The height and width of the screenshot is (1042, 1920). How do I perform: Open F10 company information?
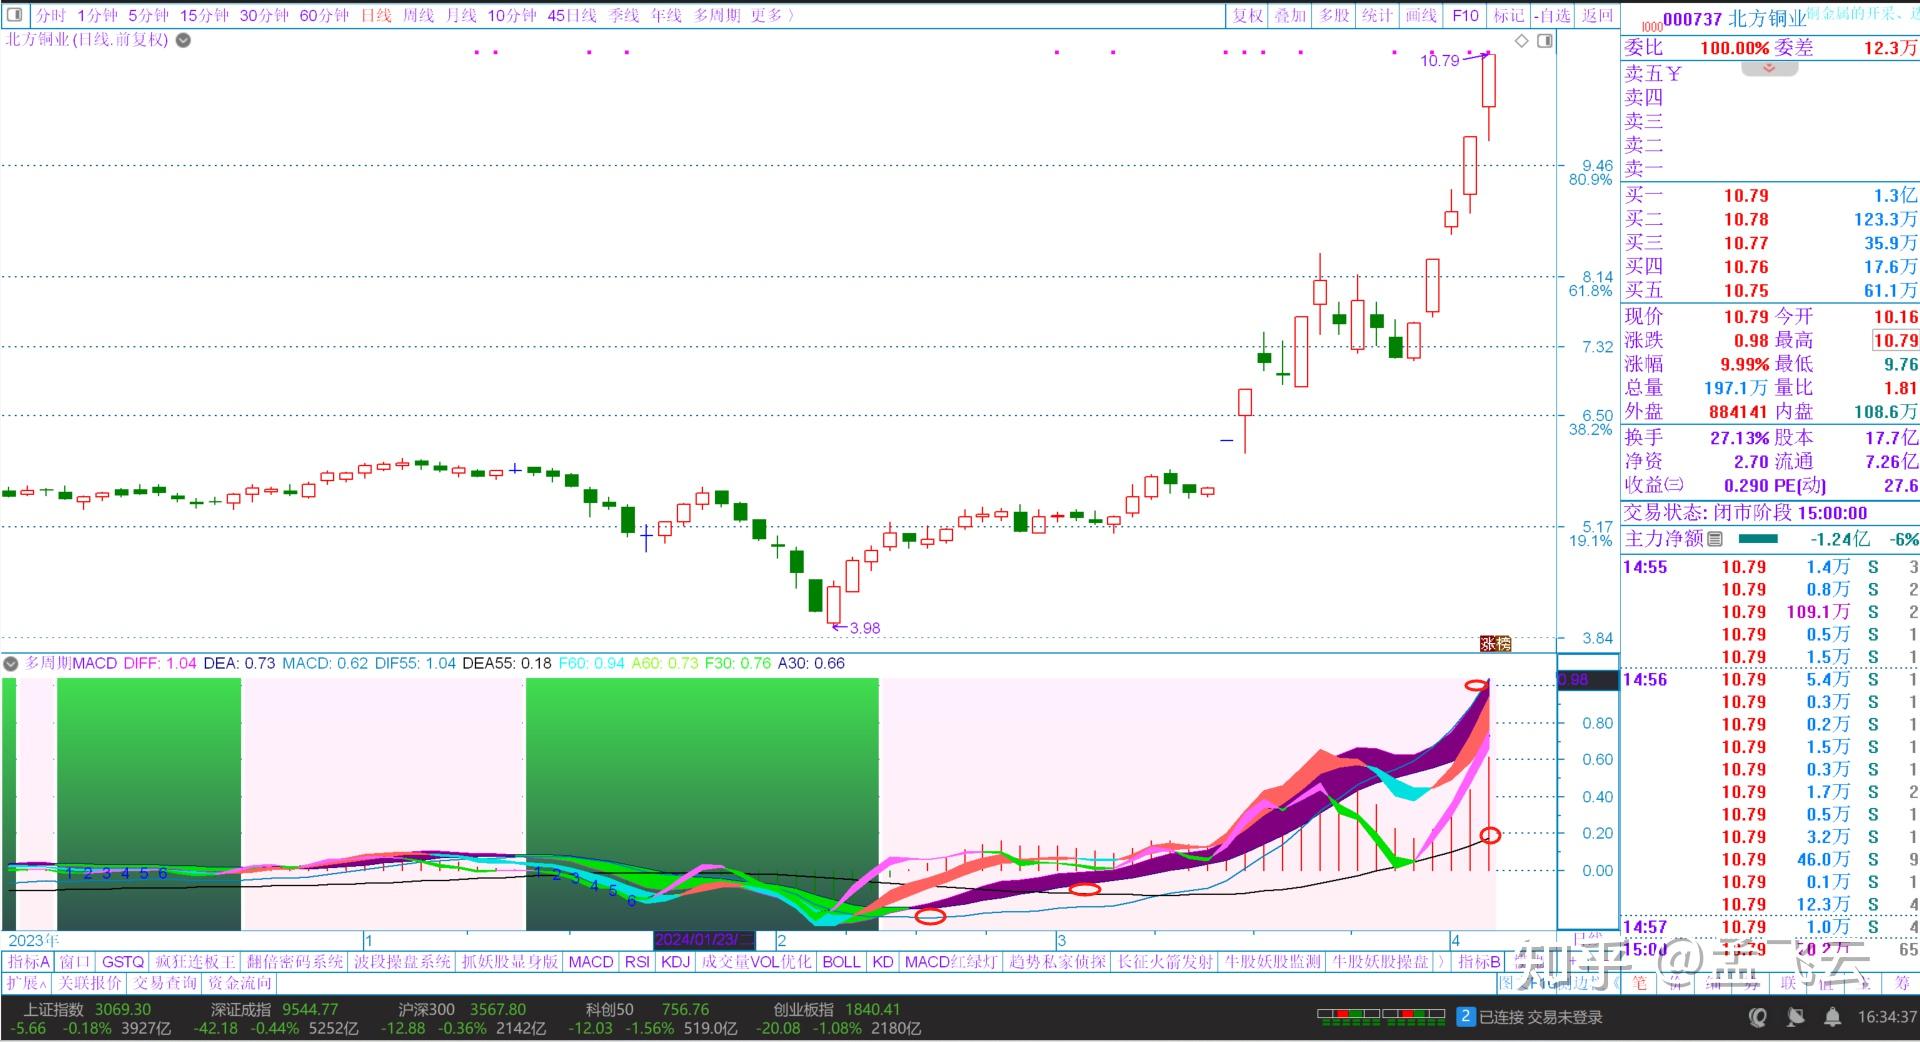[1465, 16]
